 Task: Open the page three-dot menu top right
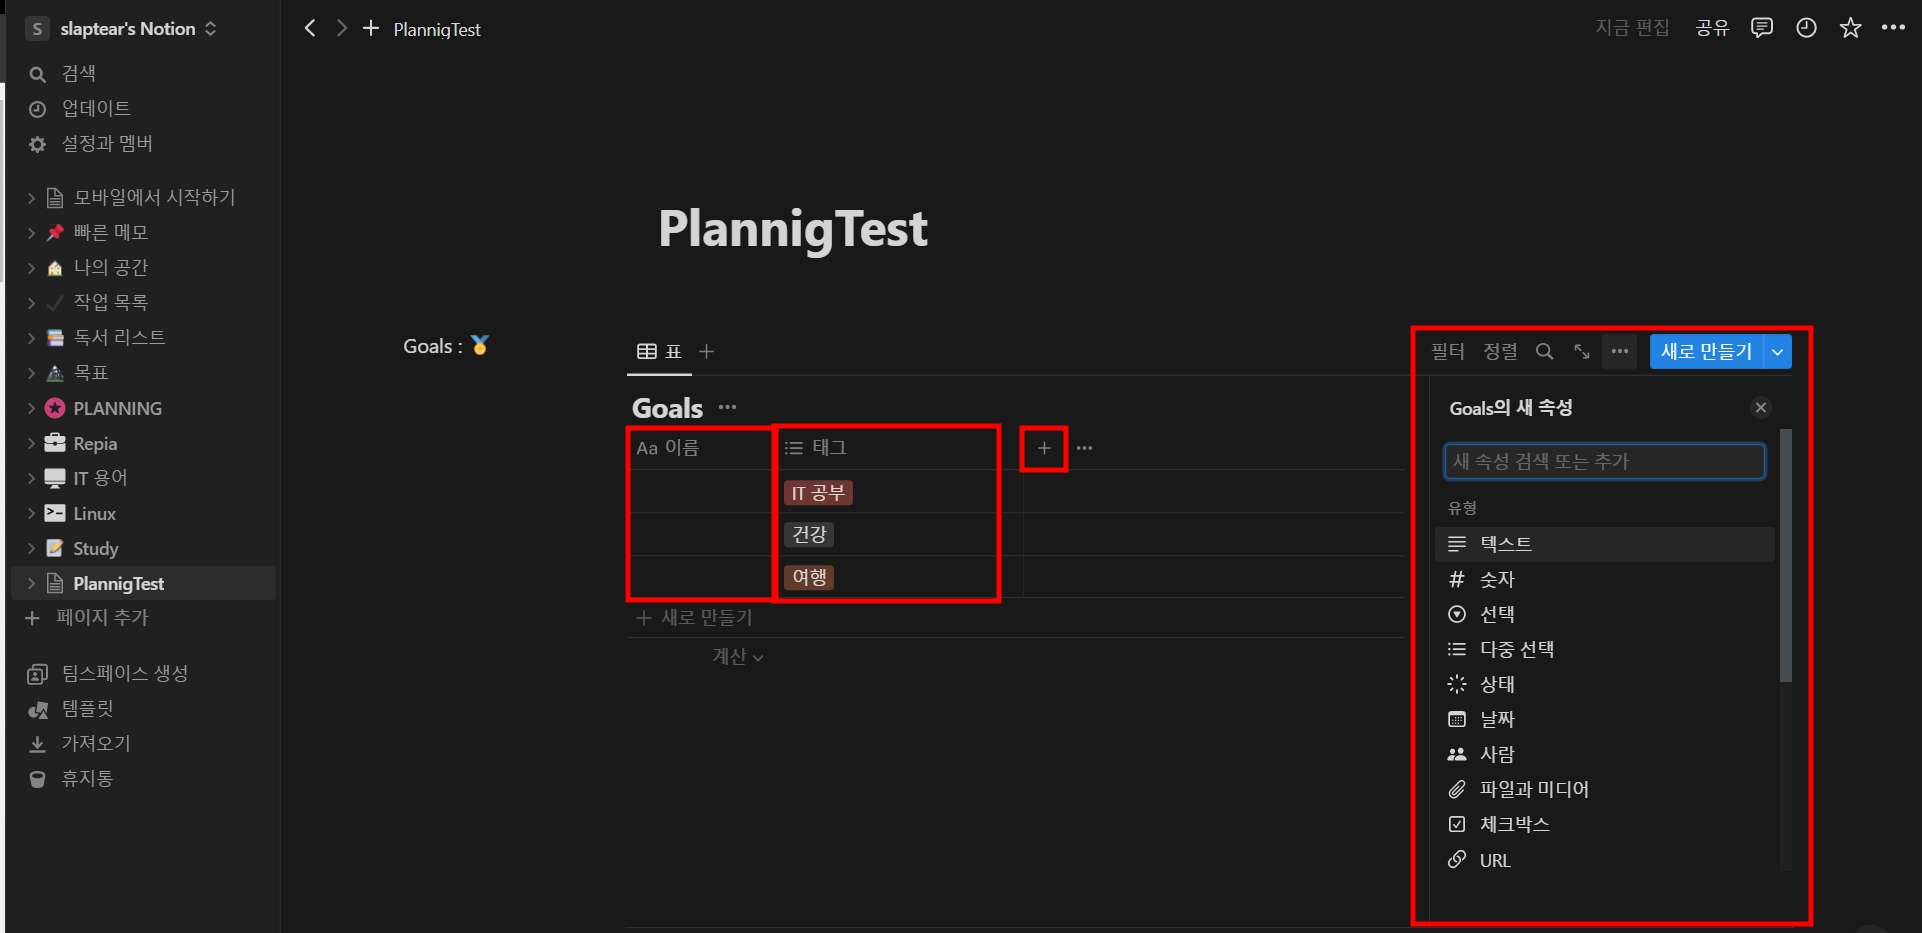(x=1893, y=28)
